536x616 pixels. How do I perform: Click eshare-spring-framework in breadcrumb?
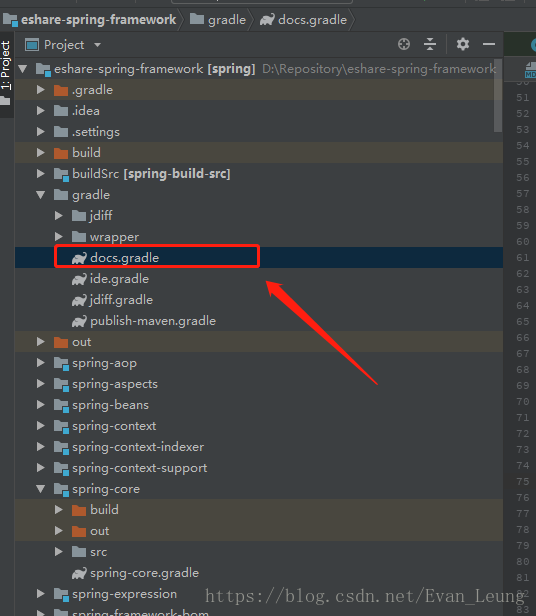(x=98, y=20)
